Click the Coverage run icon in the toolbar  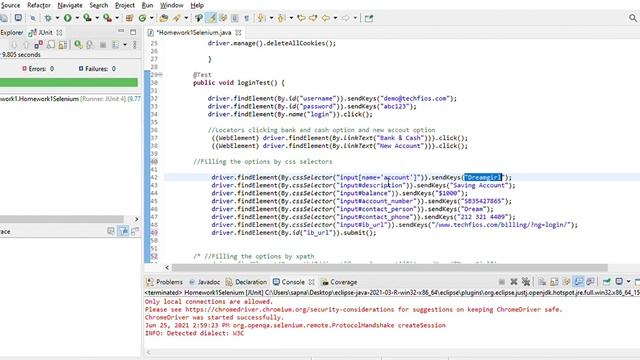[x=87, y=18]
